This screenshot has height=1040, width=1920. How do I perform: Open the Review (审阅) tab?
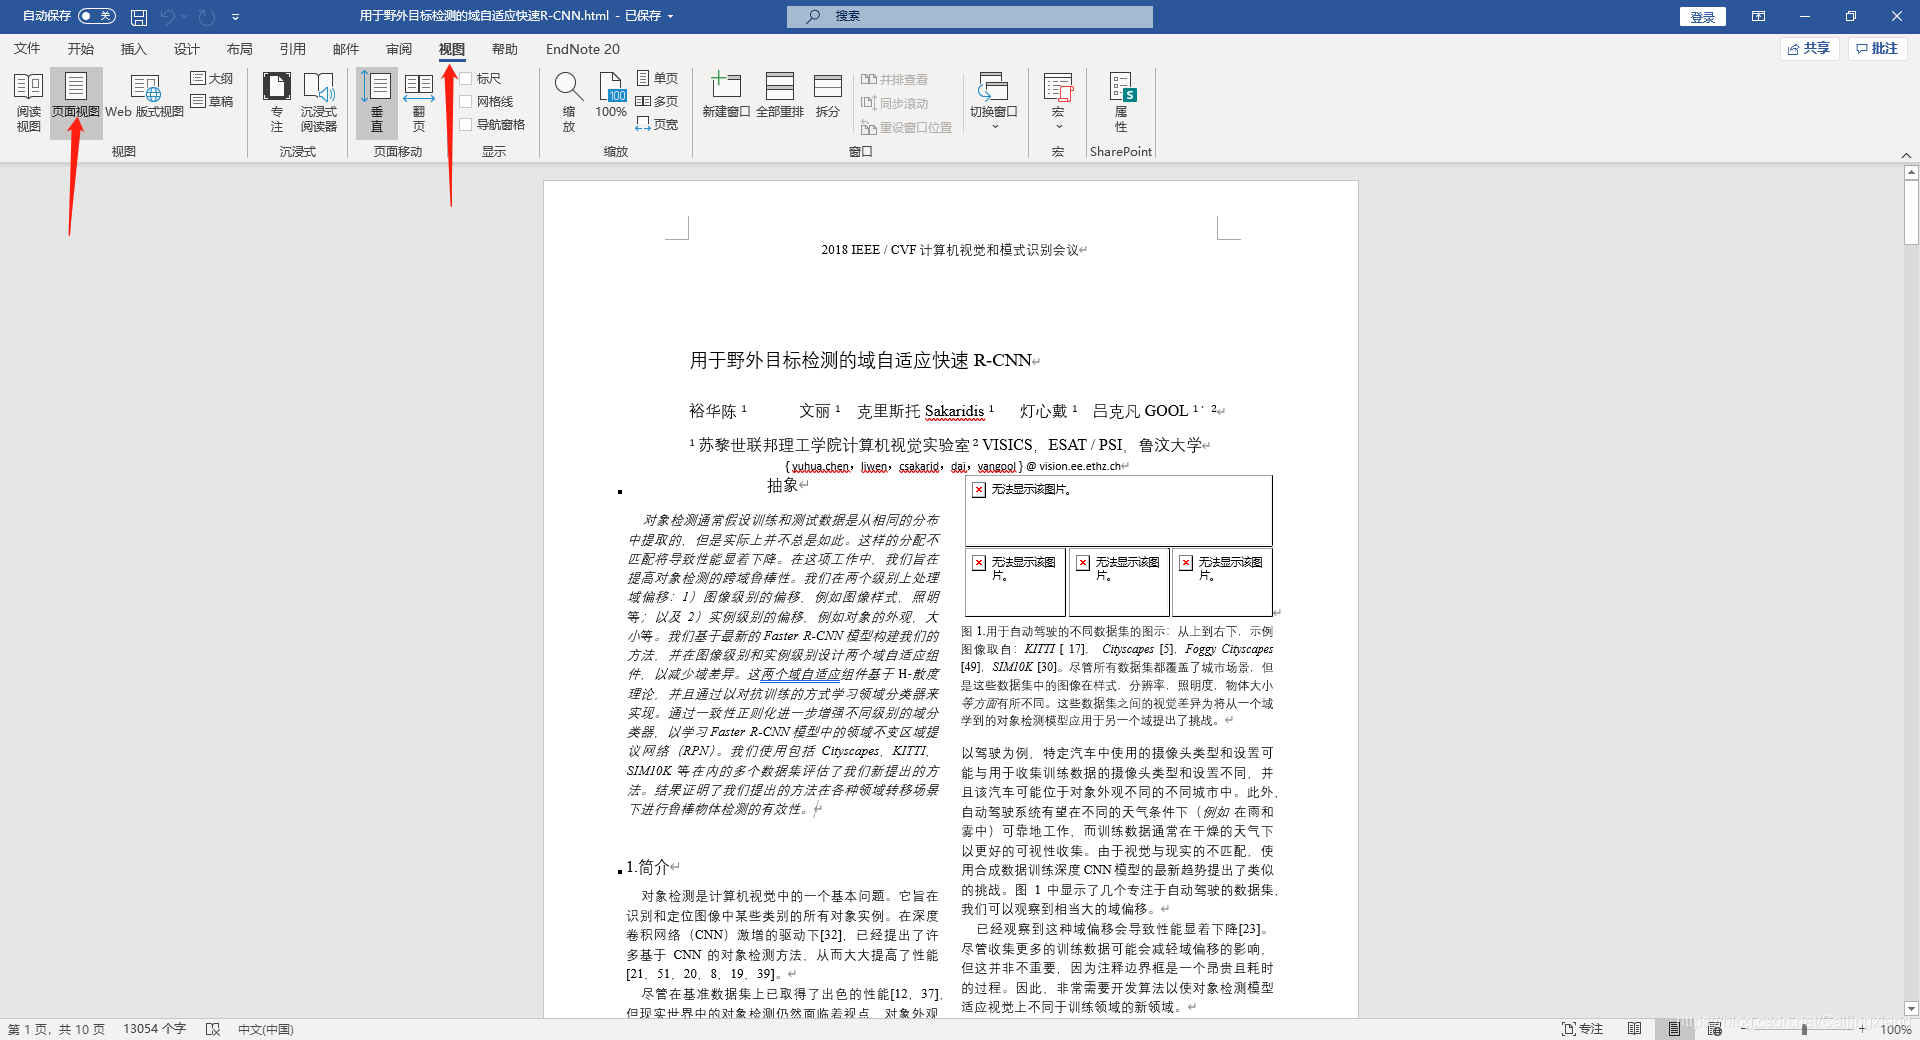pyautogui.click(x=398, y=49)
